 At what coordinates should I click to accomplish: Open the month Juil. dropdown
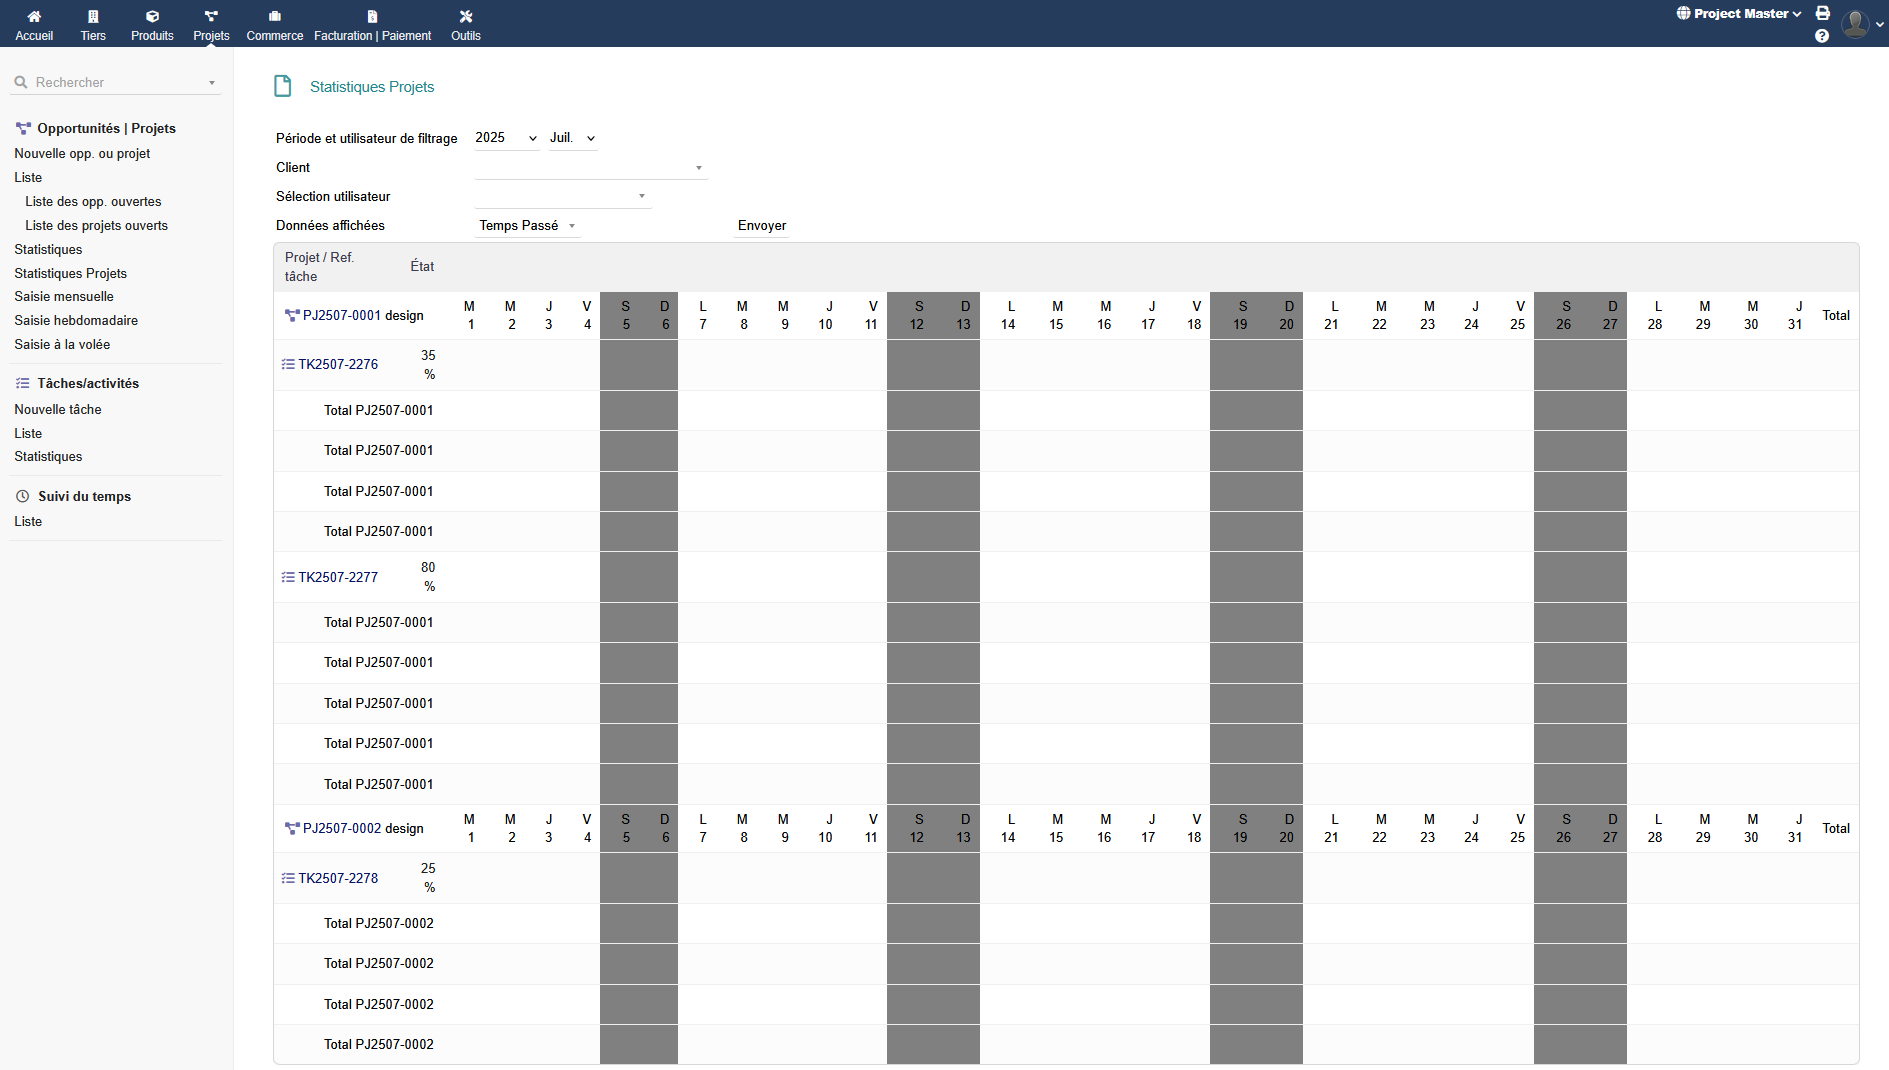(x=572, y=138)
